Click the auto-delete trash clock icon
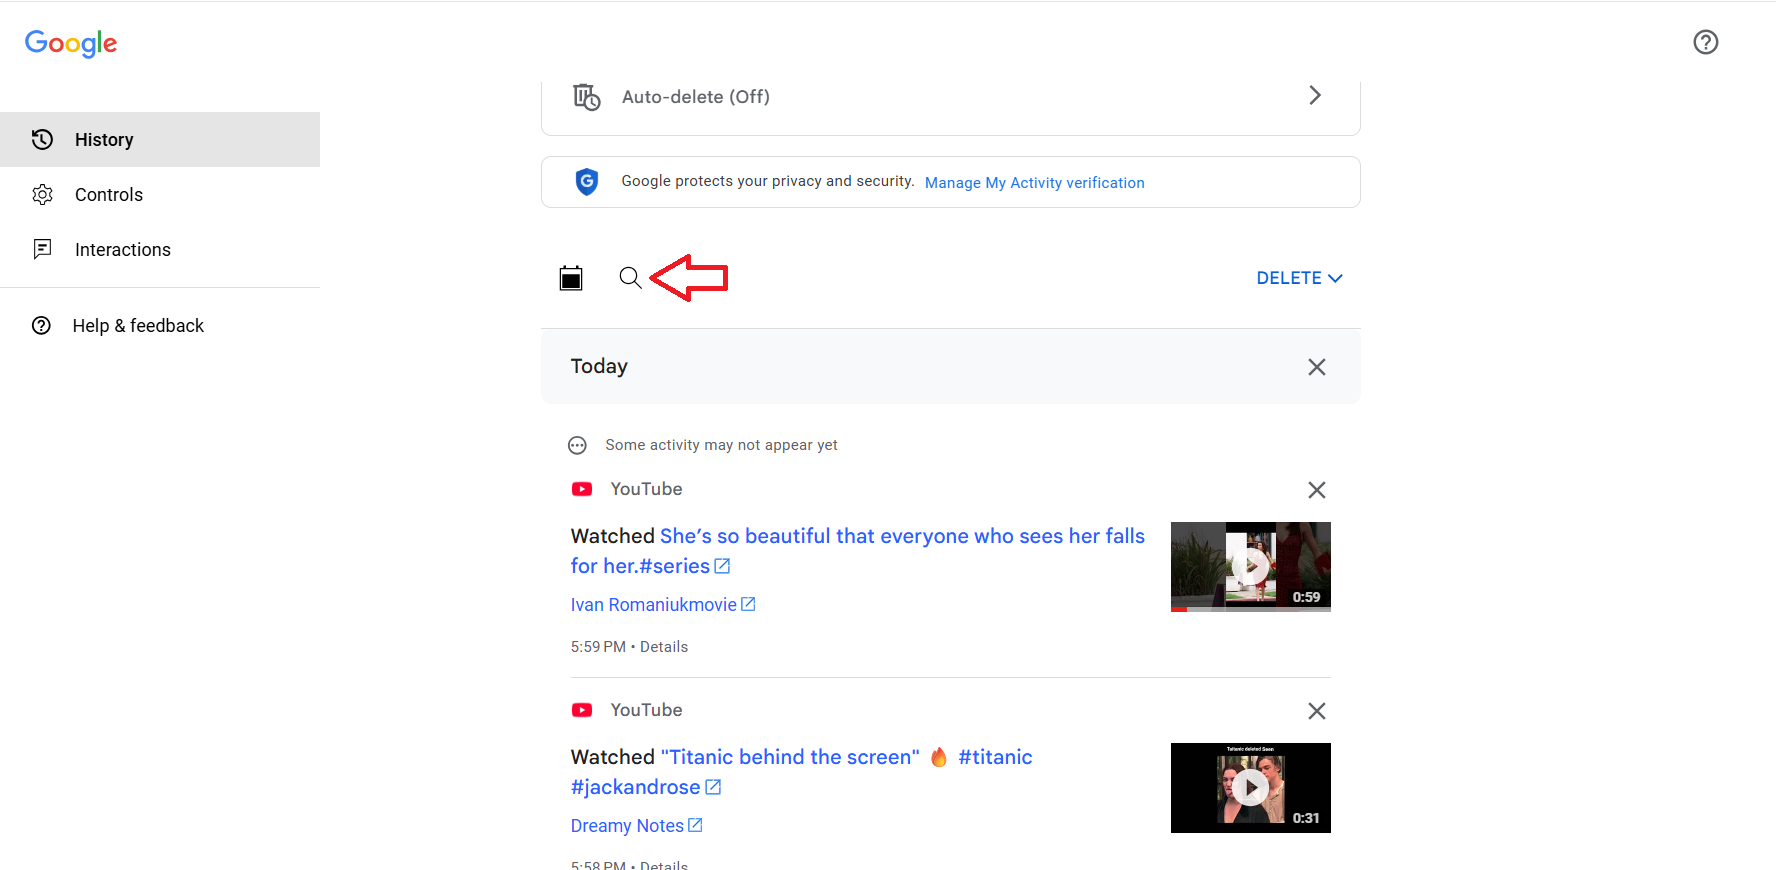 (586, 97)
